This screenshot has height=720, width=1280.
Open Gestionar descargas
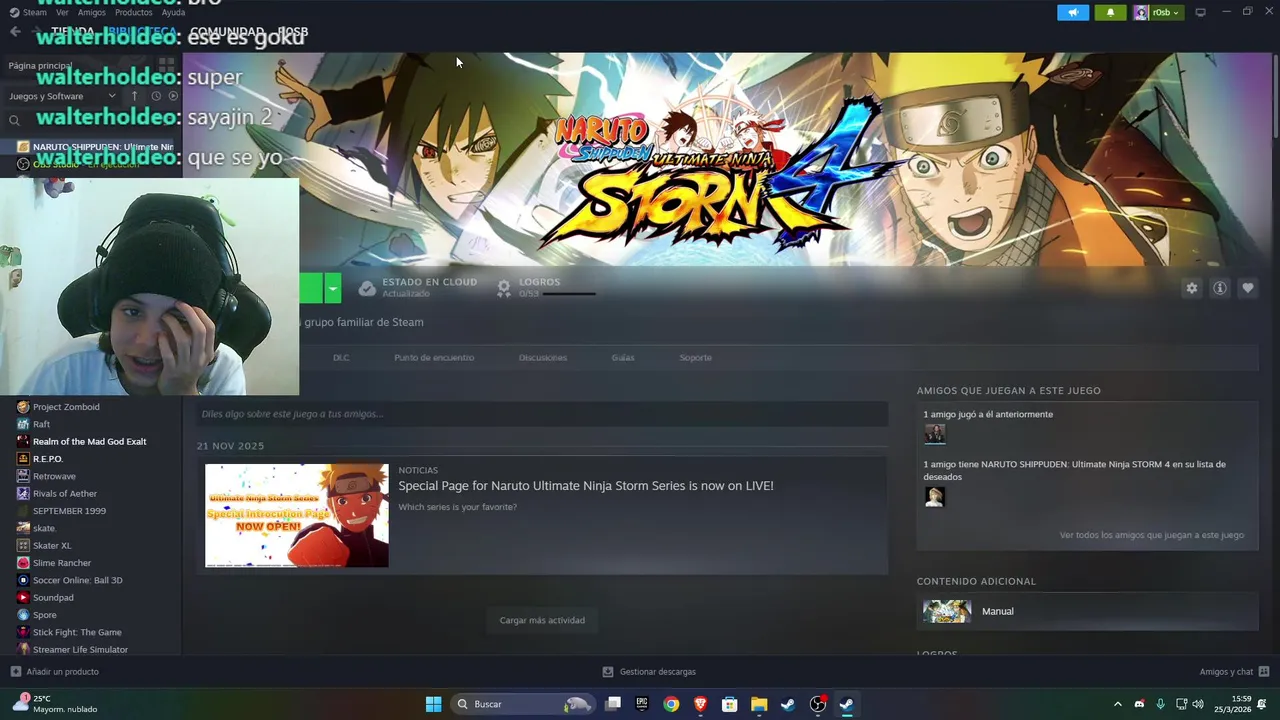click(x=649, y=672)
